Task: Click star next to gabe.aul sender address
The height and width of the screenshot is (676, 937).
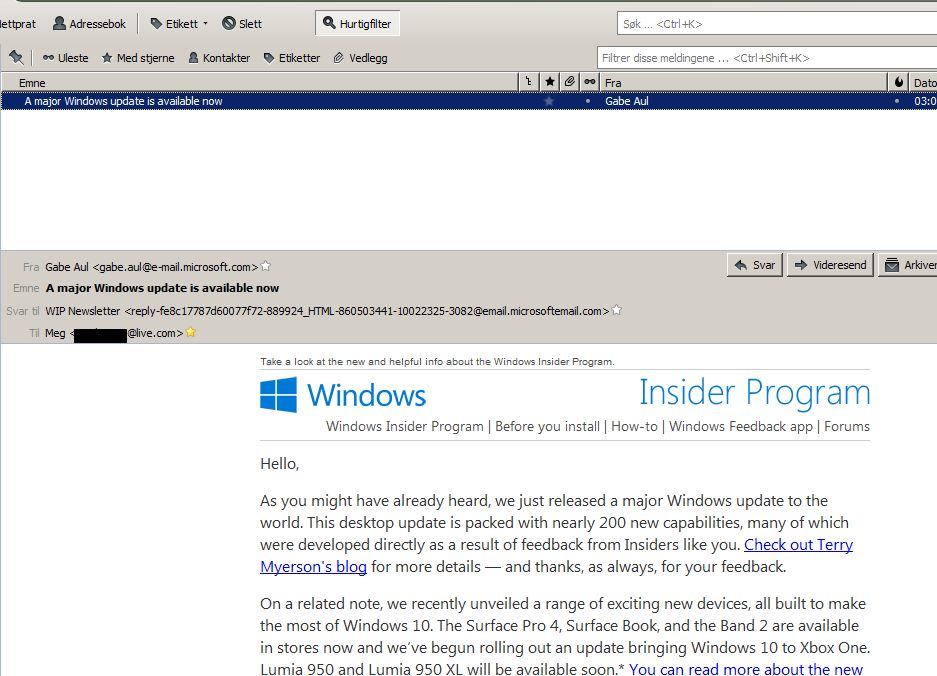Action: pos(266,266)
